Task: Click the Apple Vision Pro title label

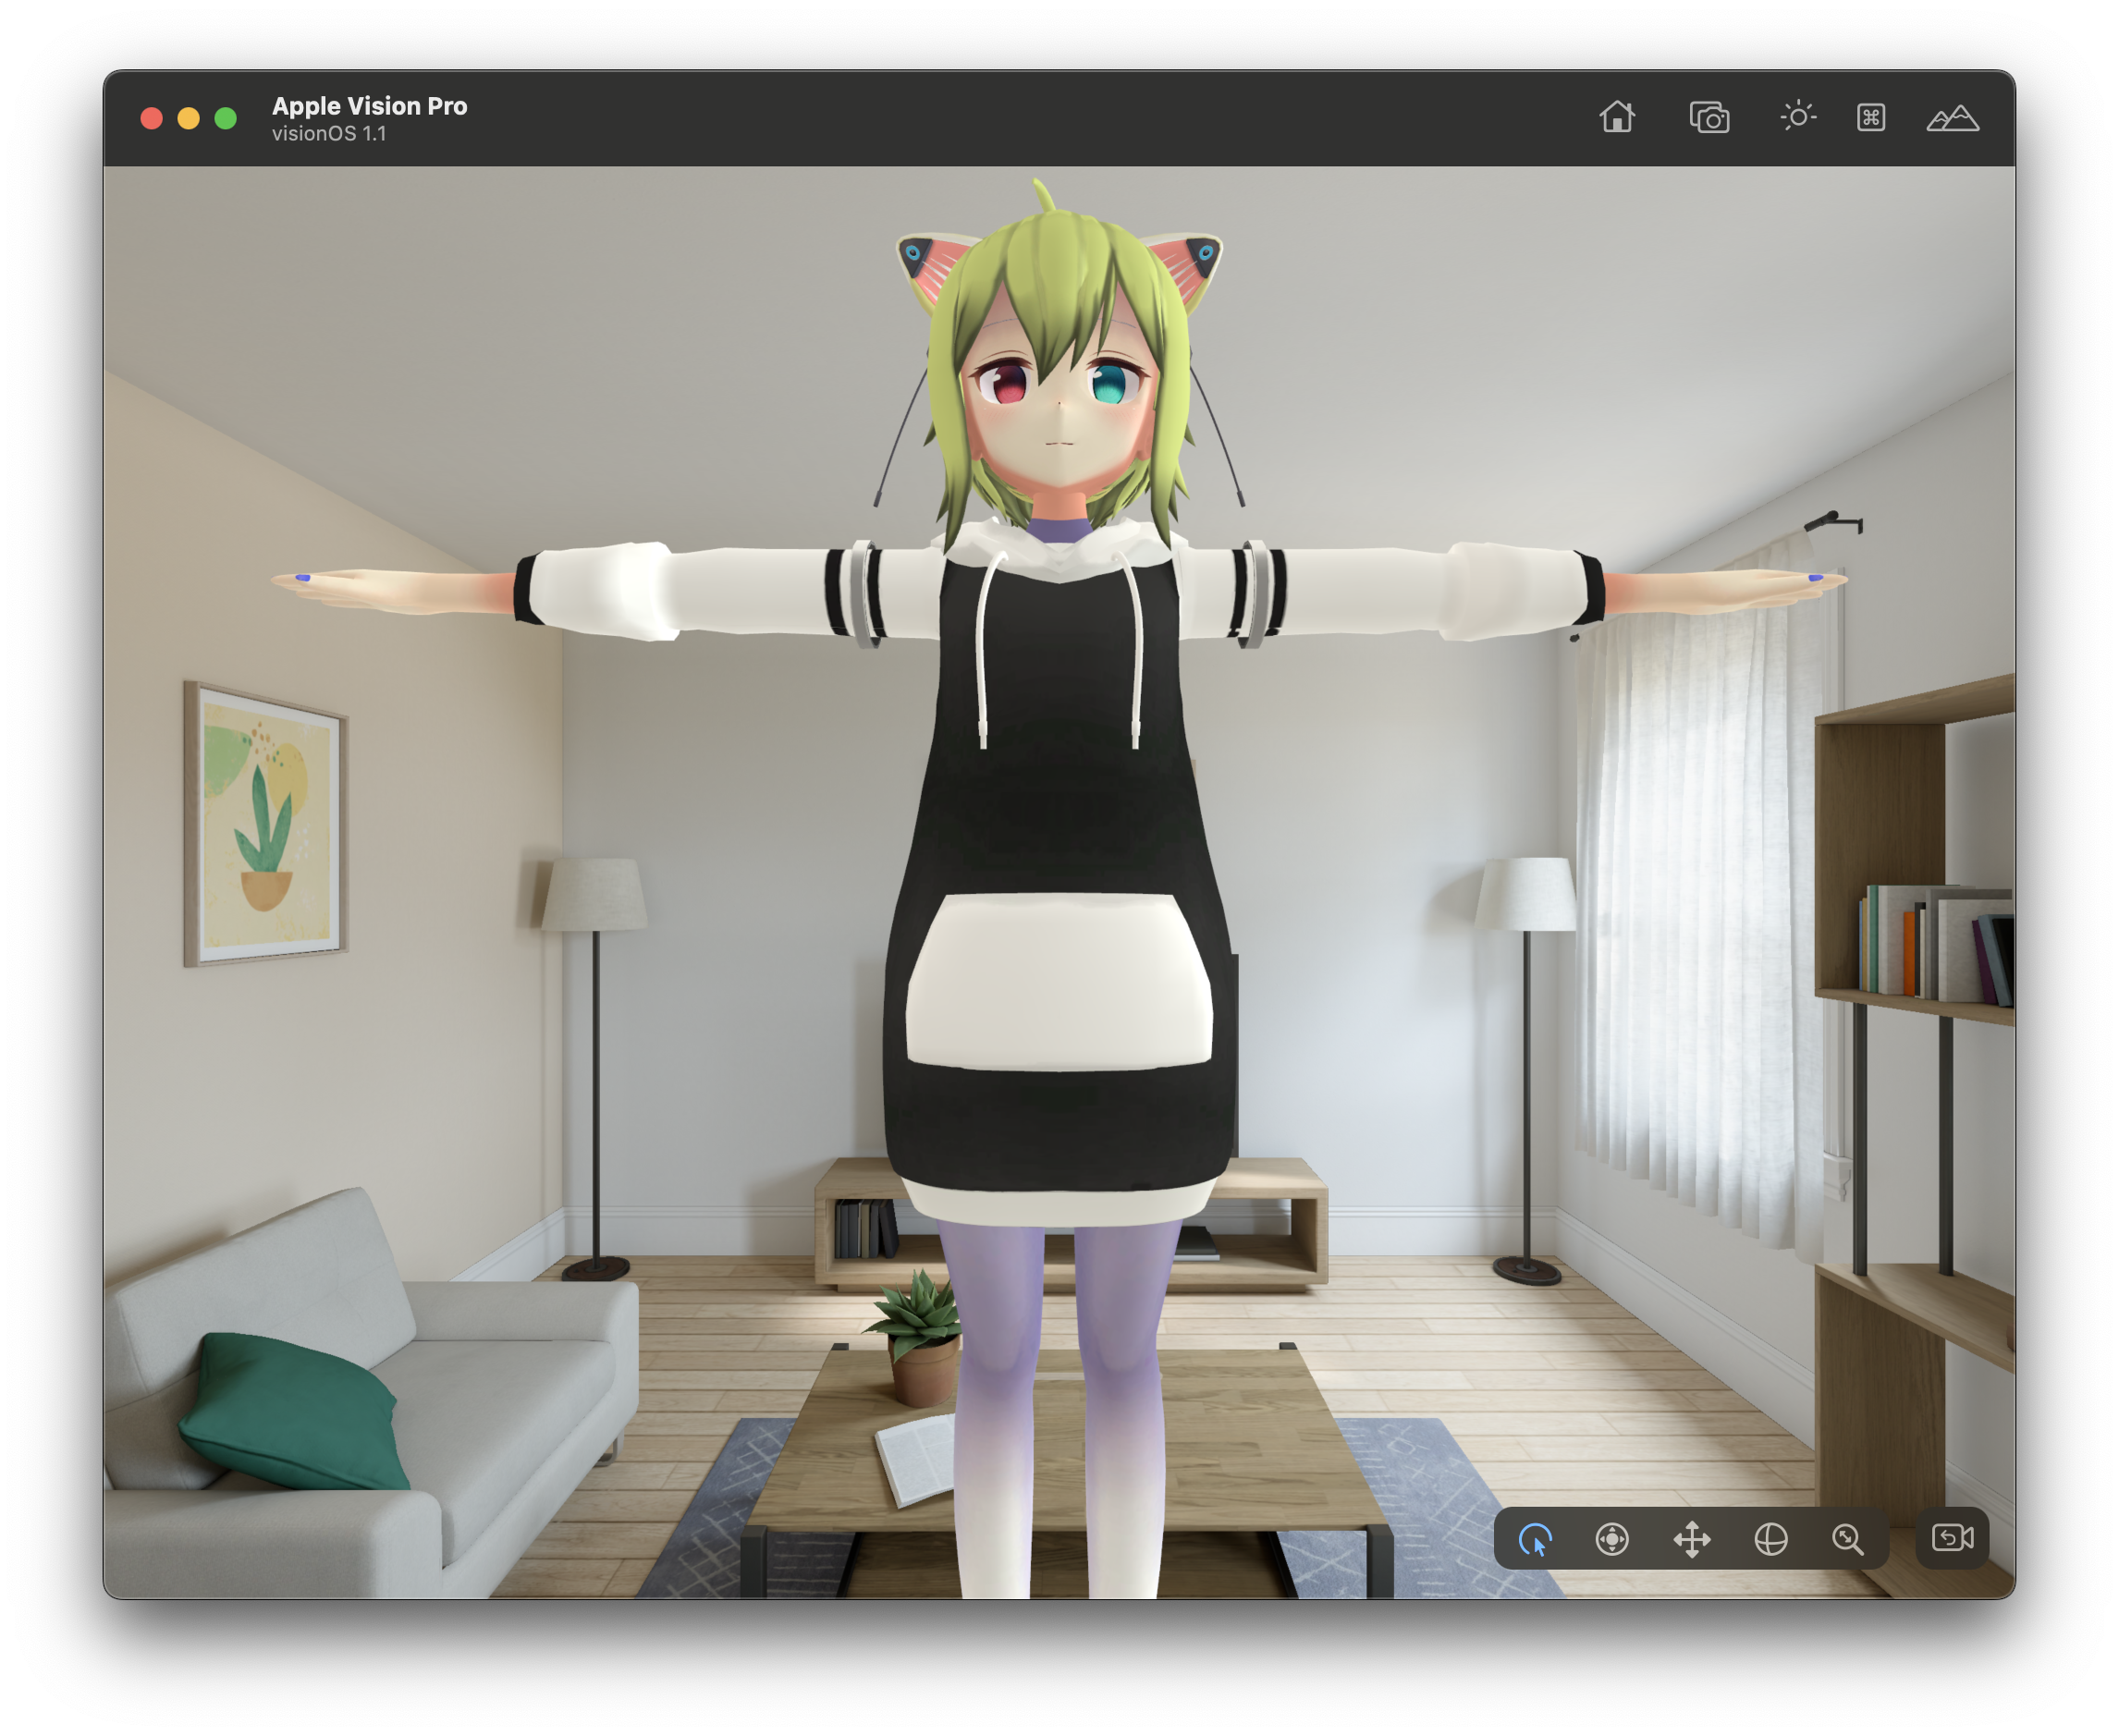Action: [x=370, y=106]
